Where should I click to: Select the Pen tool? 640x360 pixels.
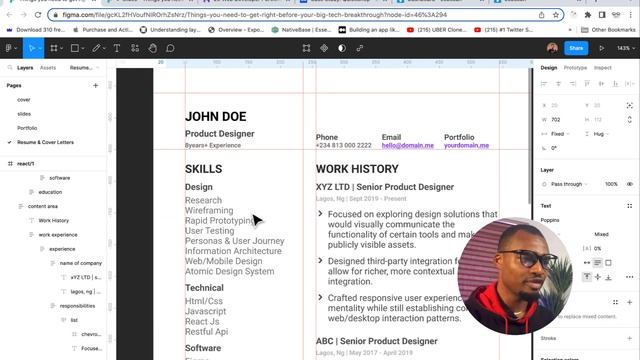96,48
